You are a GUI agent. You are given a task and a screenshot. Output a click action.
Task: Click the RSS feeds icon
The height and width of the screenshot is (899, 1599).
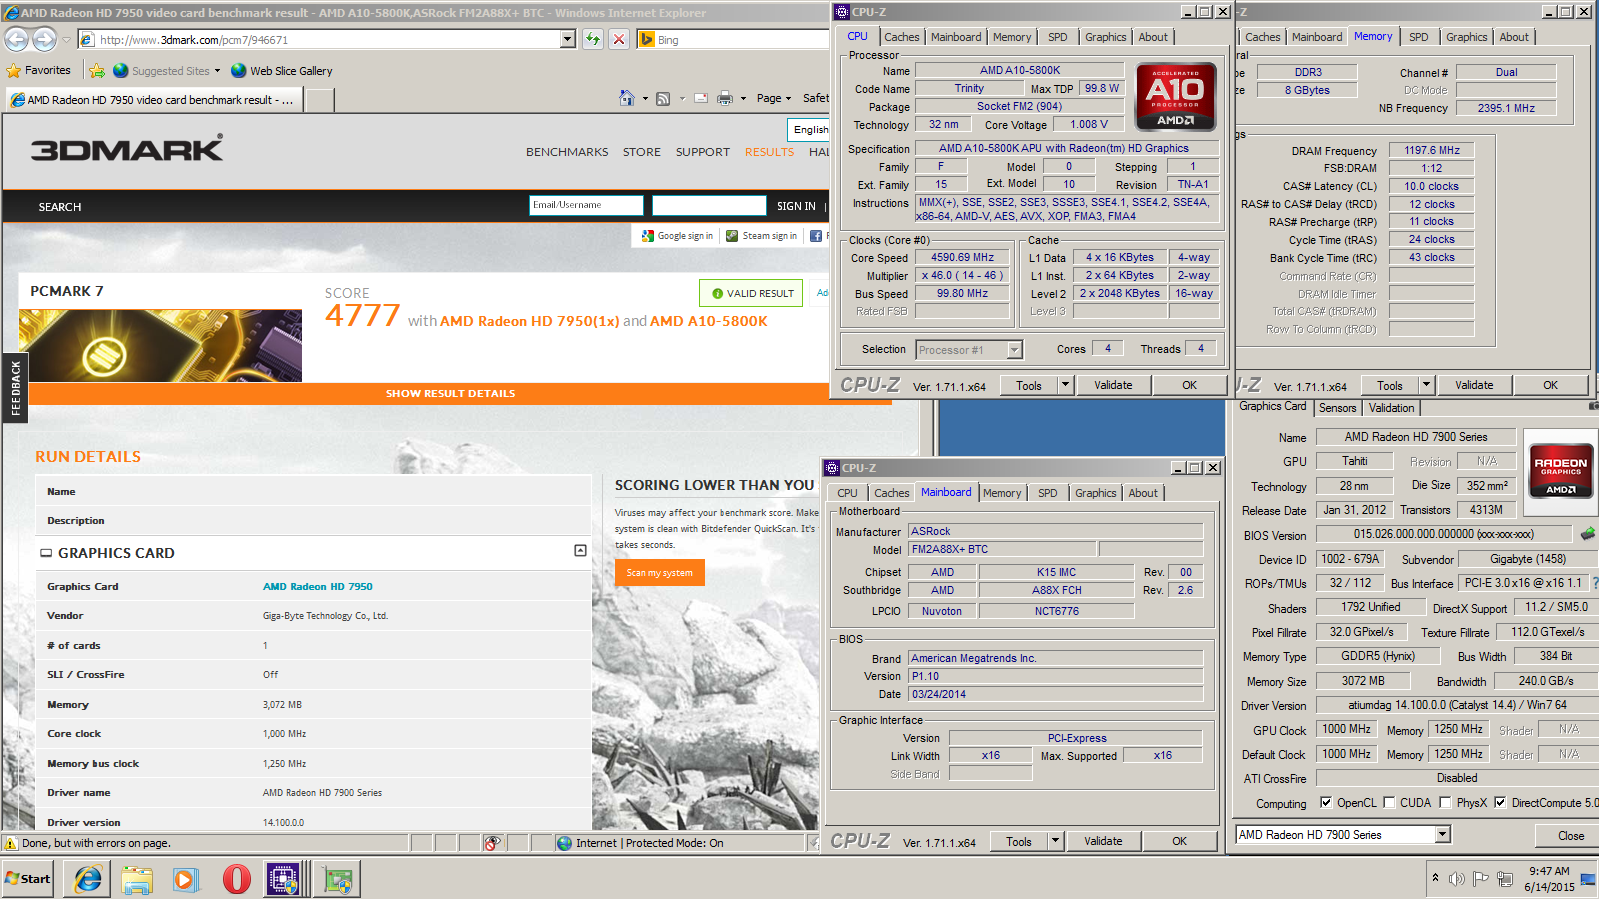coord(663,98)
